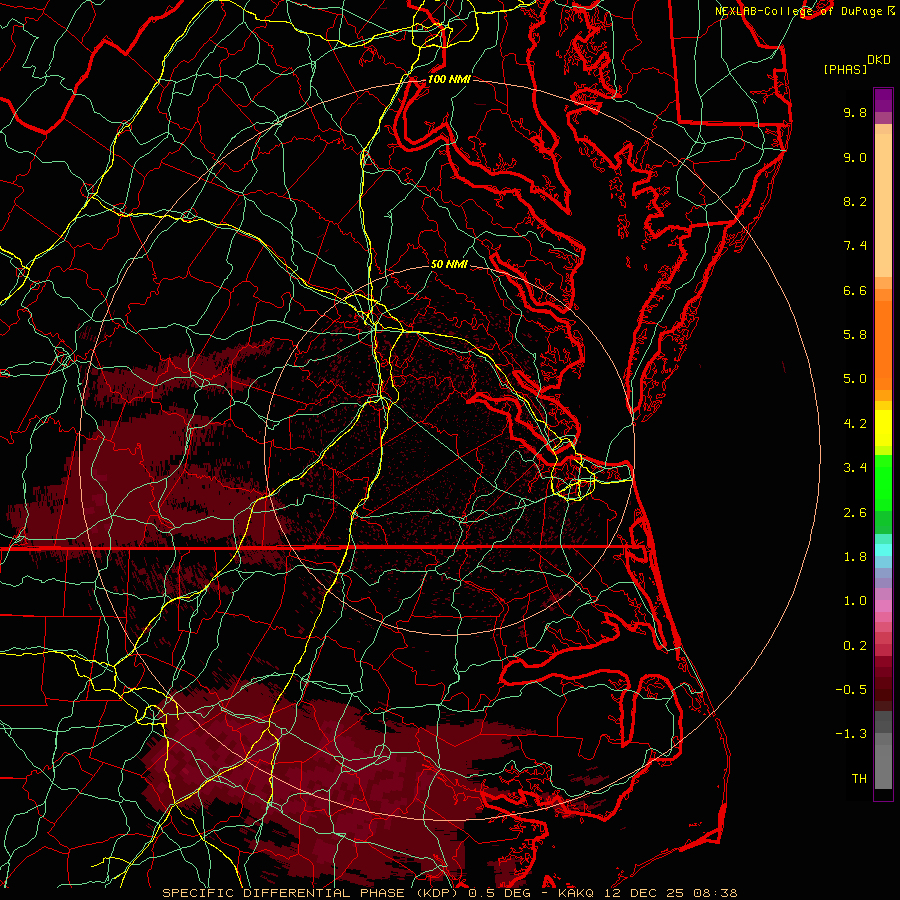Select the 6.6 scale value
The image size is (900, 900).
tap(855, 290)
